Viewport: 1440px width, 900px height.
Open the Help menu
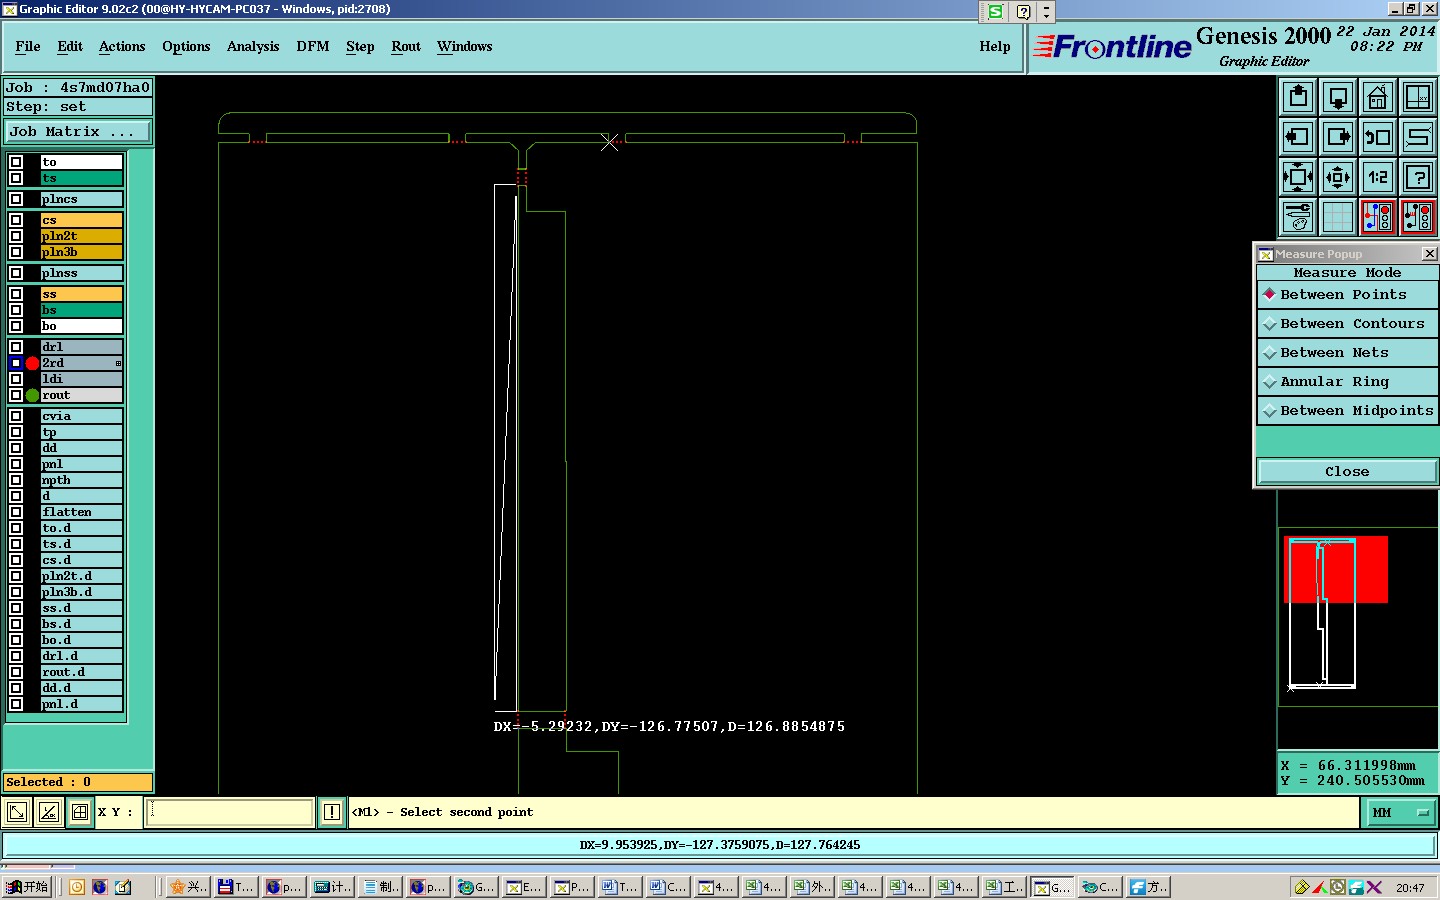click(x=995, y=47)
